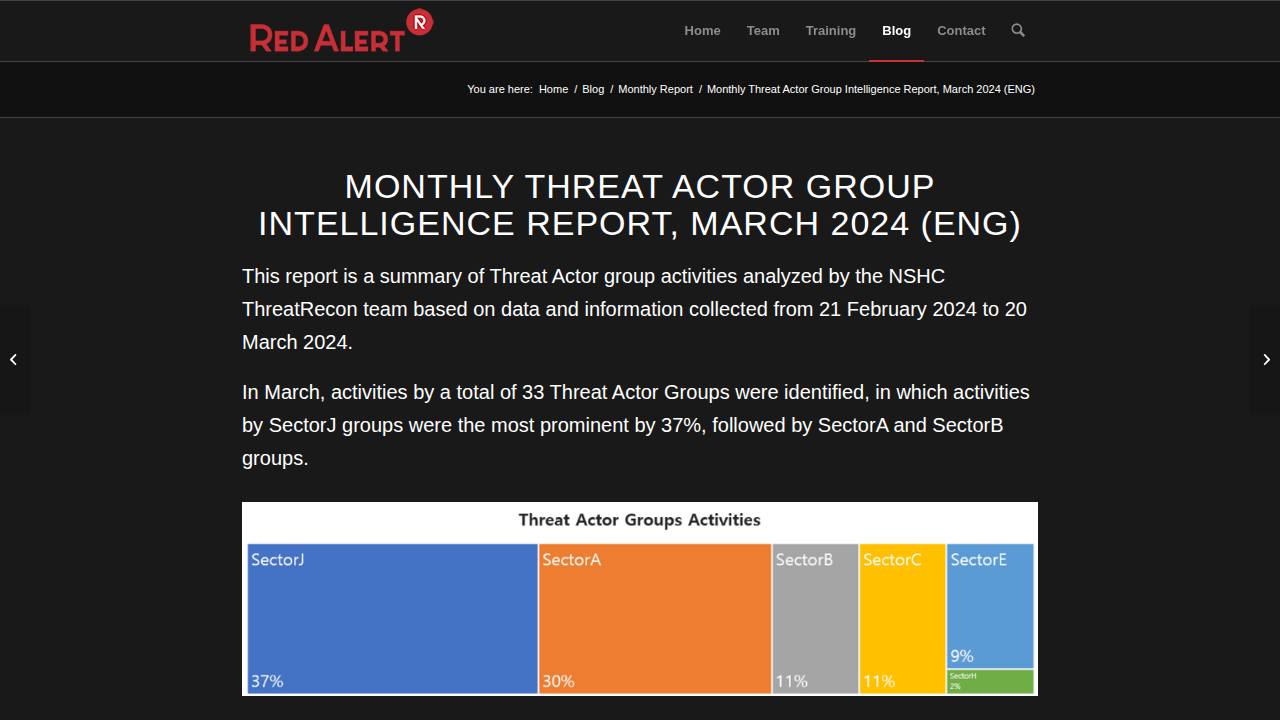Screen dimensions: 1280x720
Task: Open the Training menu item
Action: click(x=831, y=31)
